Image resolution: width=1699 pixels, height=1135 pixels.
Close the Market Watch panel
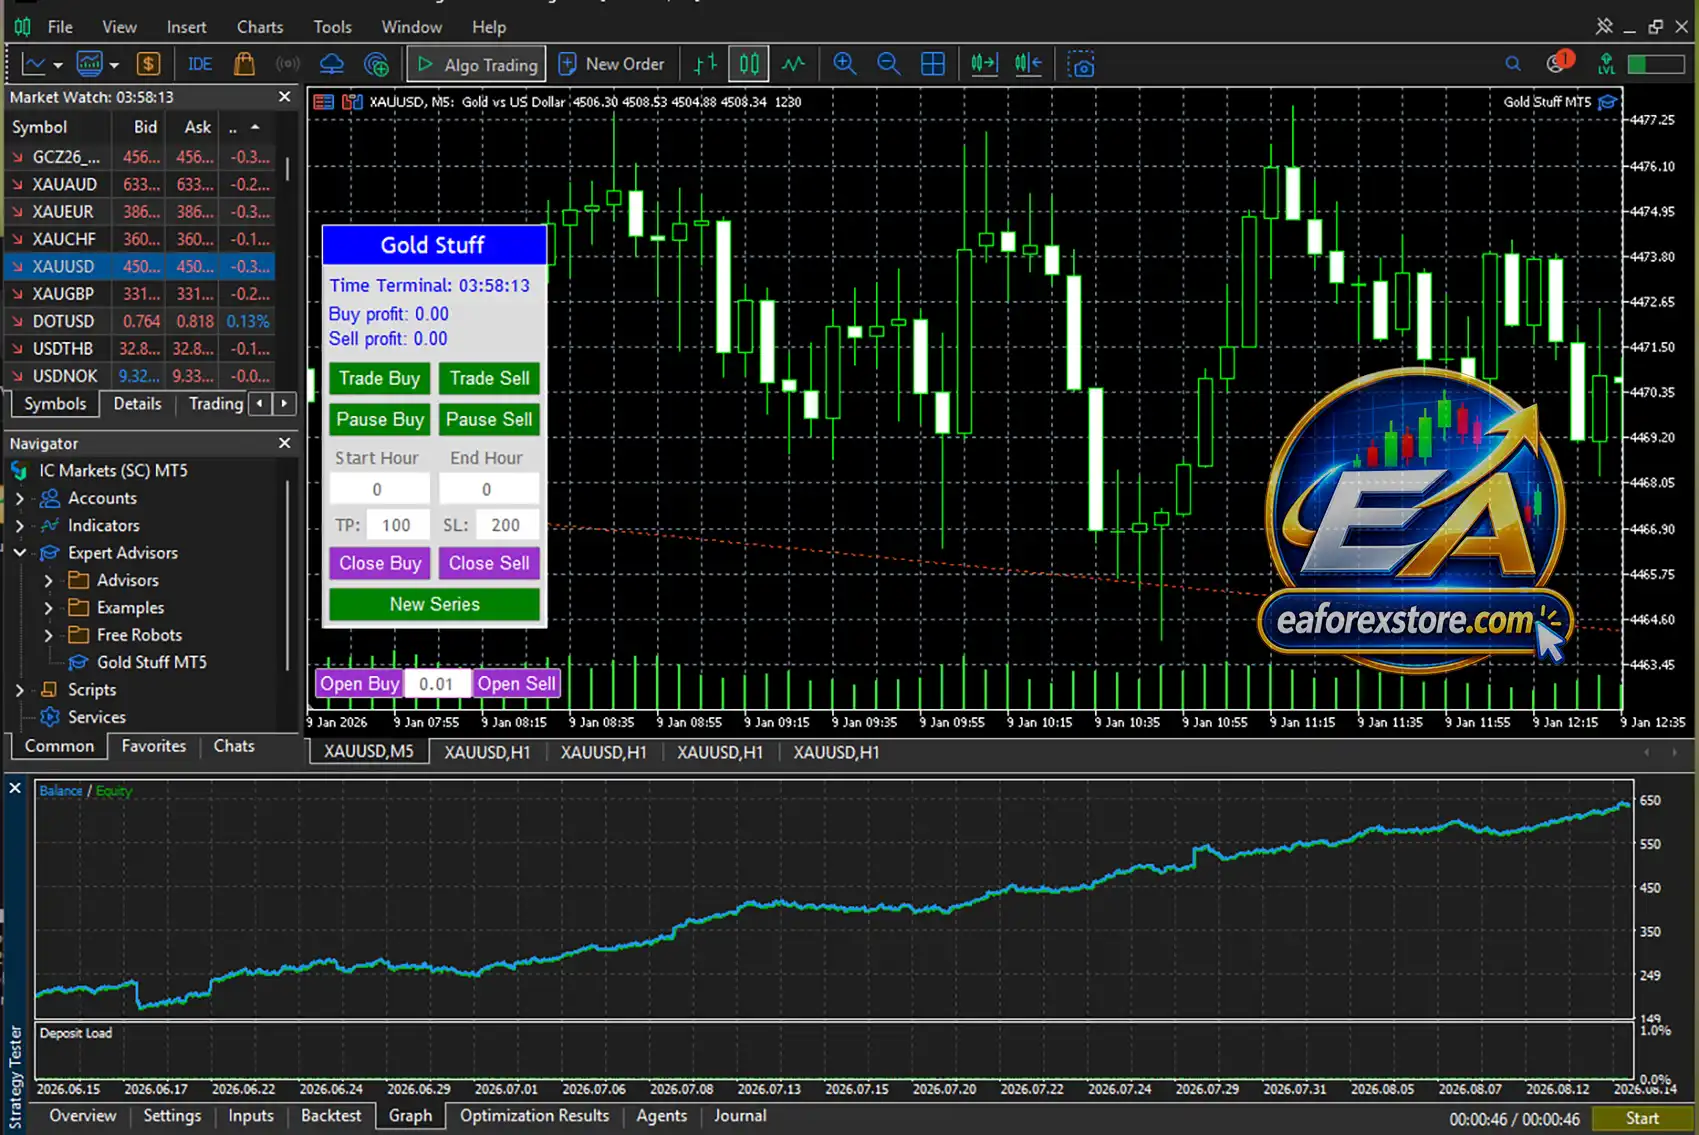pyautogui.click(x=285, y=97)
